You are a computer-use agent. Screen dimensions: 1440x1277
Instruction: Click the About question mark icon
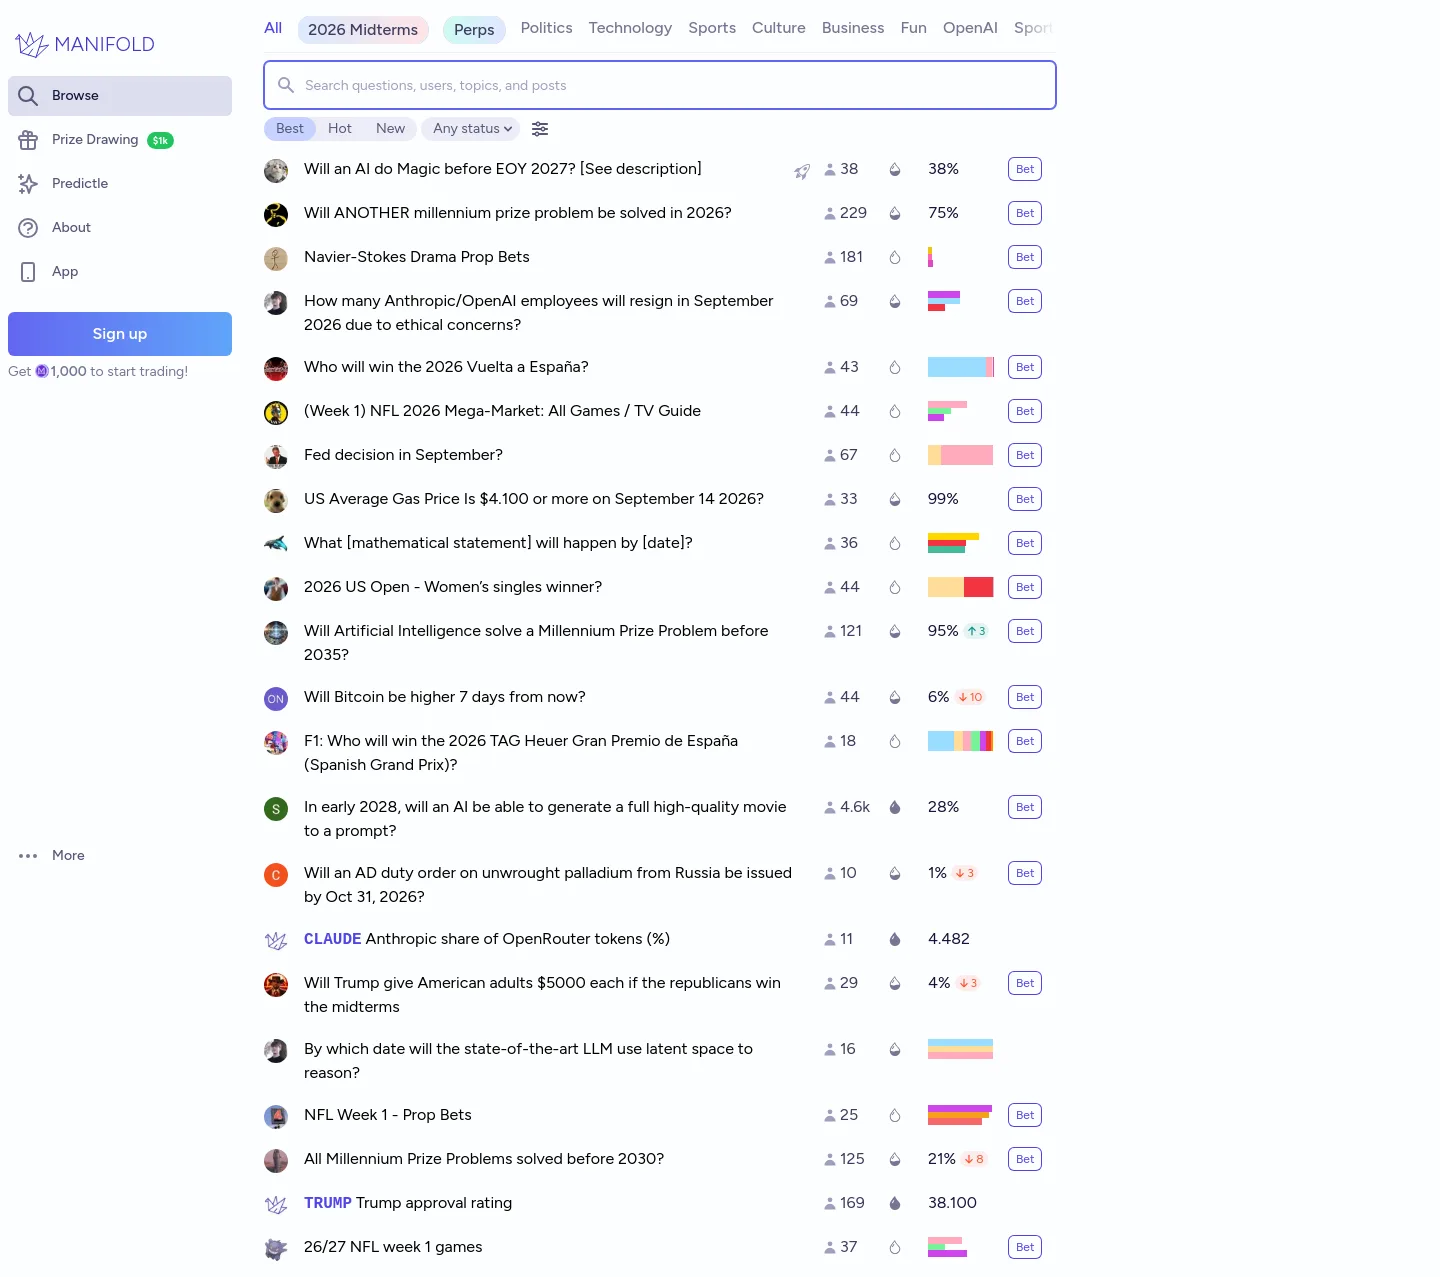pyautogui.click(x=28, y=228)
